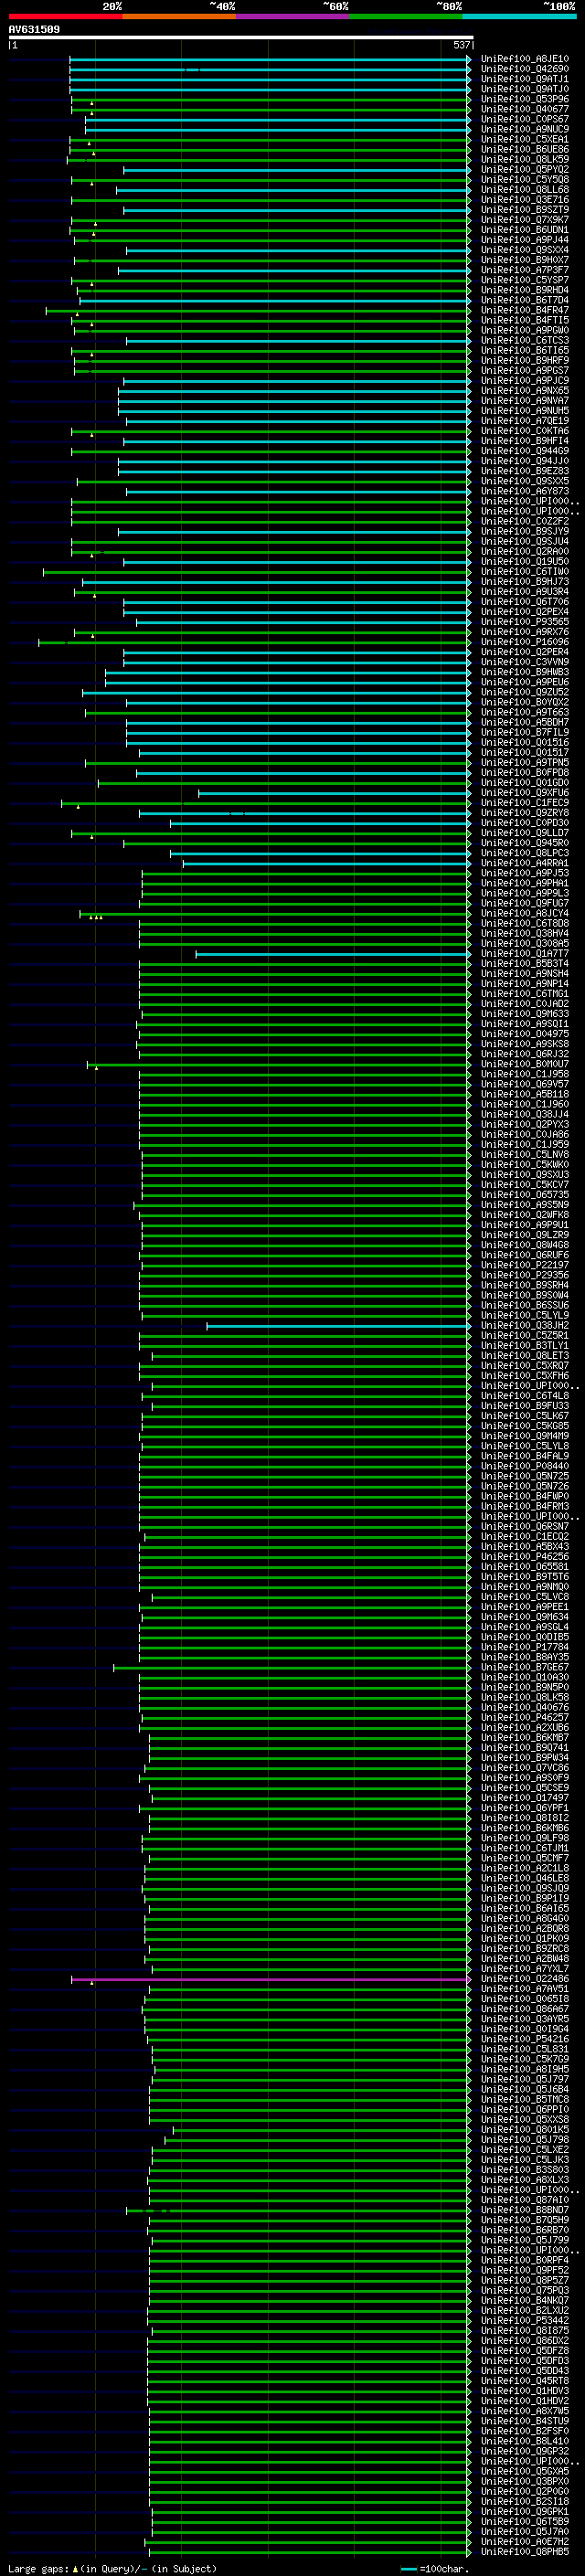The width and height of the screenshot is (585, 2576).
Task: Open UniRef100_P22197 from the list
Action: [x=525, y=1265]
